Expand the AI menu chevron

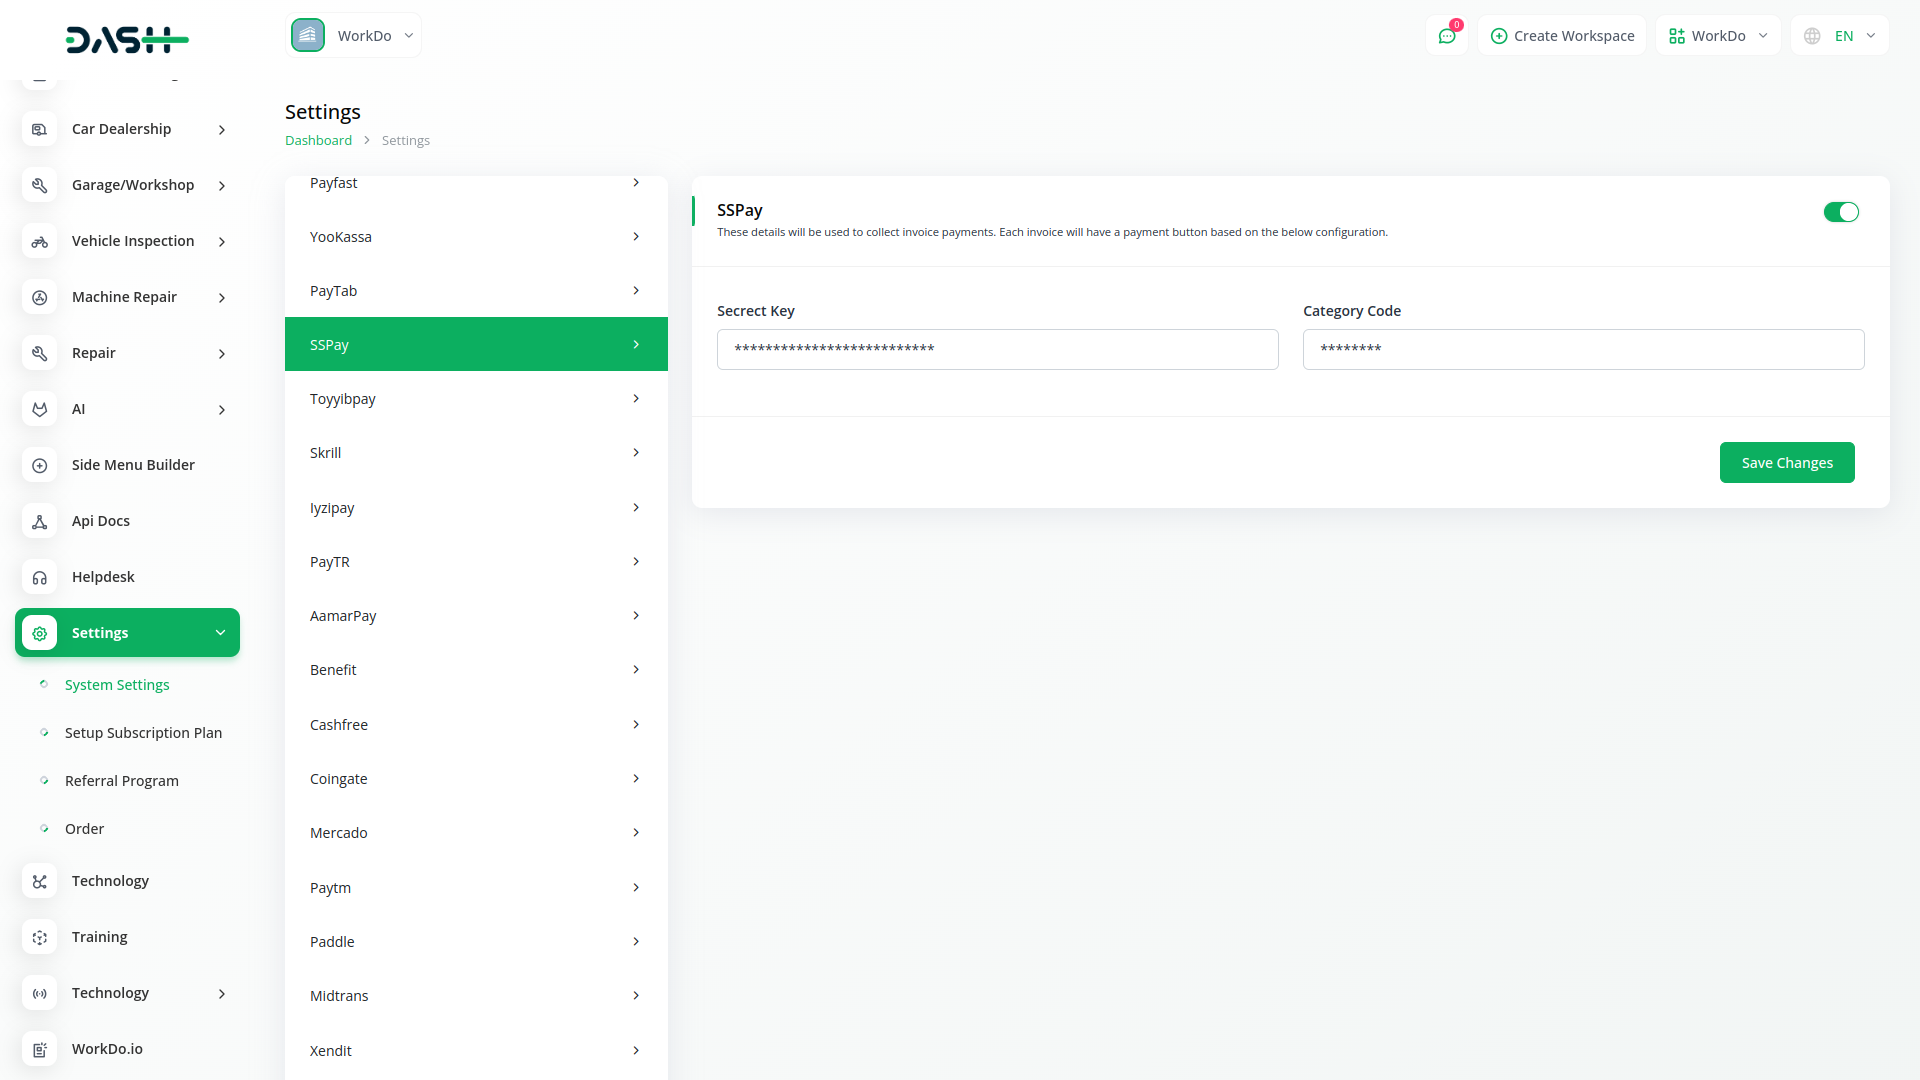(222, 410)
